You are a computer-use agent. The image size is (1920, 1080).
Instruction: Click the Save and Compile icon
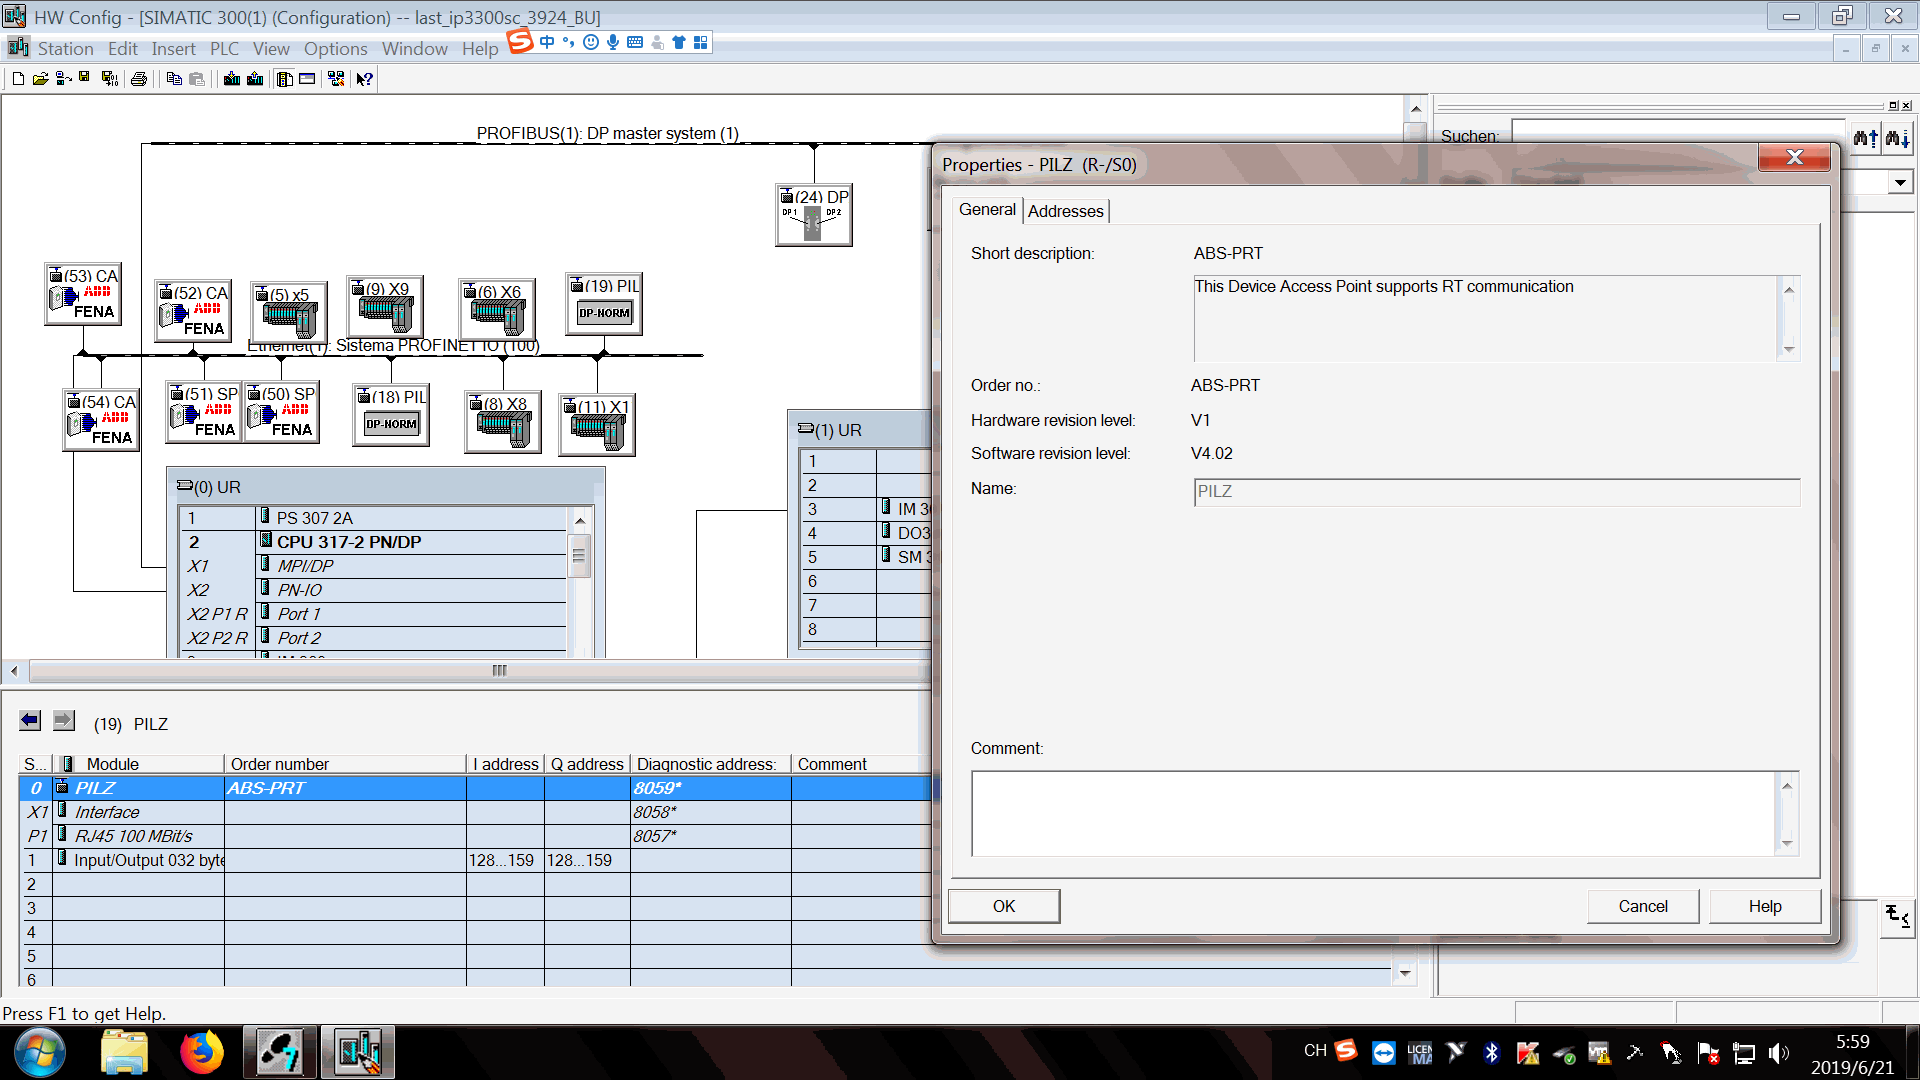(x=109, y=79)
